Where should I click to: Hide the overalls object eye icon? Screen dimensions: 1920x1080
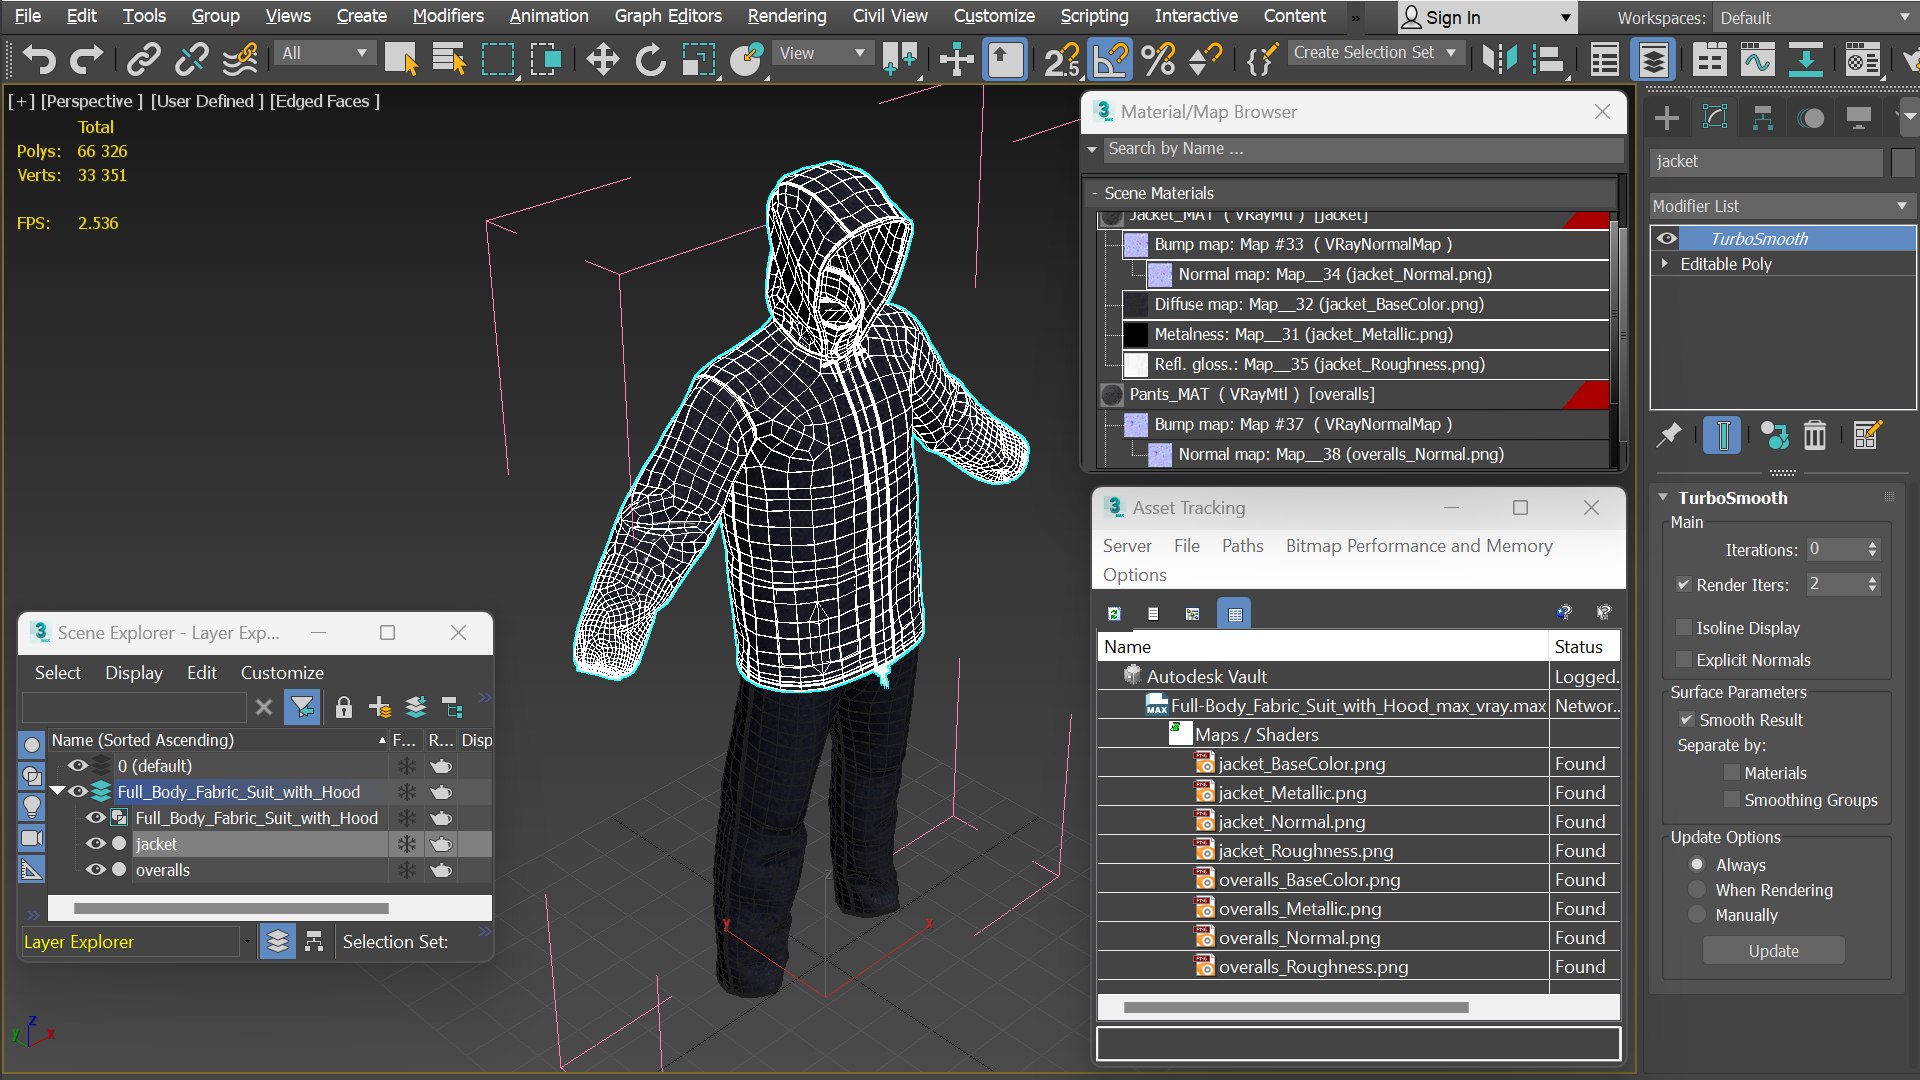(x=95, y=870)
